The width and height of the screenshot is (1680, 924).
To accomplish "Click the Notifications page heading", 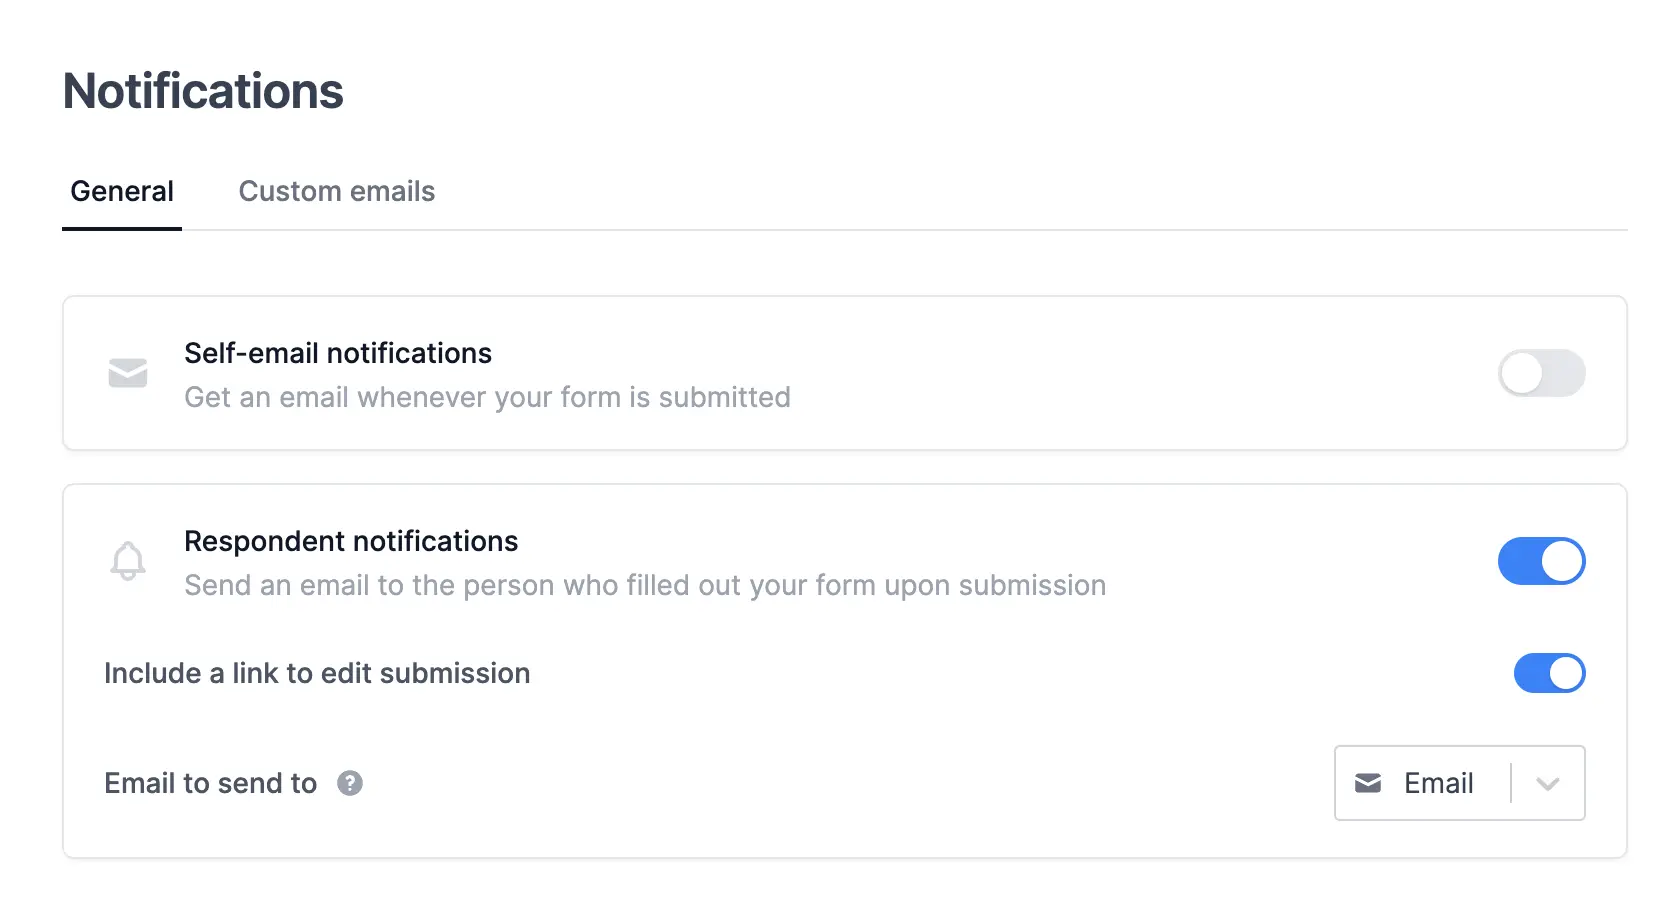I will 203,91.
